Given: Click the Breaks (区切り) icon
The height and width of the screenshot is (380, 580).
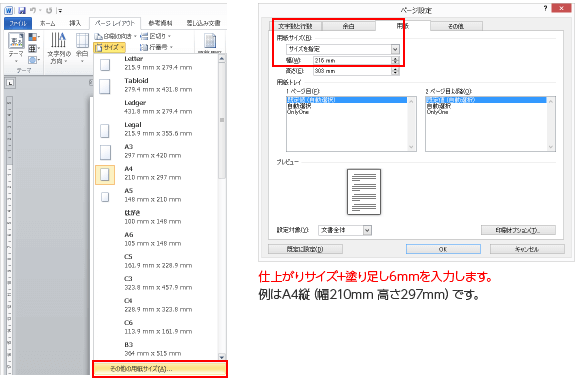Looking at the screenshot, I should pos(144,36).
